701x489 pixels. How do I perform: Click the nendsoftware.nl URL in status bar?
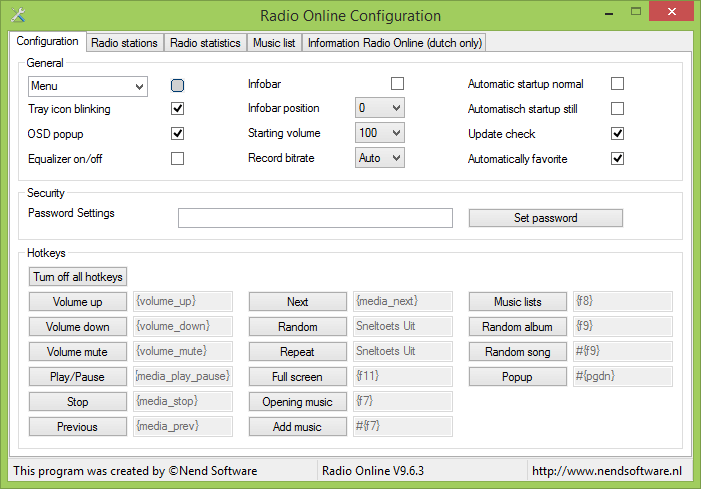(607, 471)
